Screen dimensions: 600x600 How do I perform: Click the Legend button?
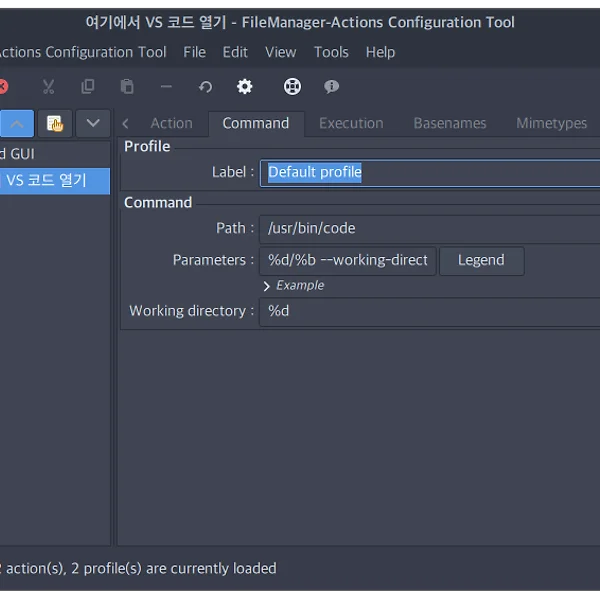pos(481,261)
